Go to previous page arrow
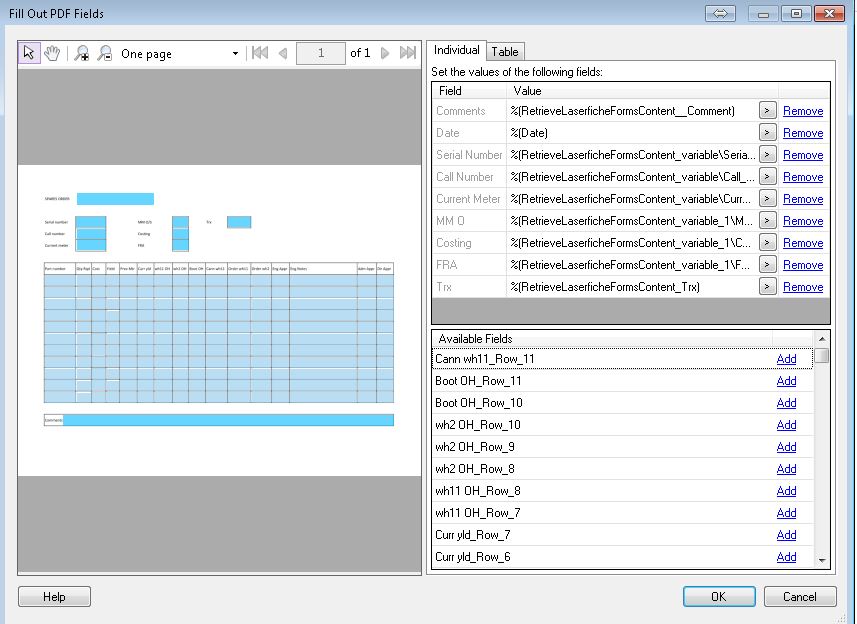857x624 pixels. click(x=283, y=53)
